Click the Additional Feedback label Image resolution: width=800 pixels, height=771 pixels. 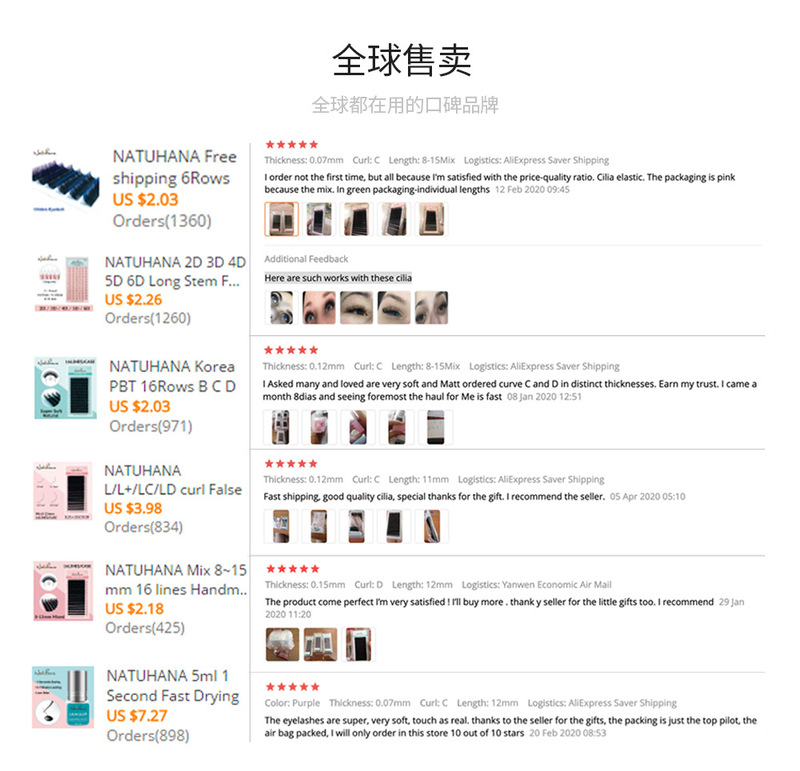[306, 259]
